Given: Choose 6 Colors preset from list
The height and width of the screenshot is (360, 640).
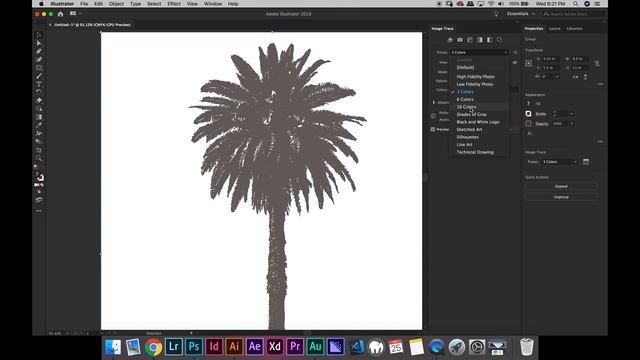Looking at the screenshot, I should 465,100.
